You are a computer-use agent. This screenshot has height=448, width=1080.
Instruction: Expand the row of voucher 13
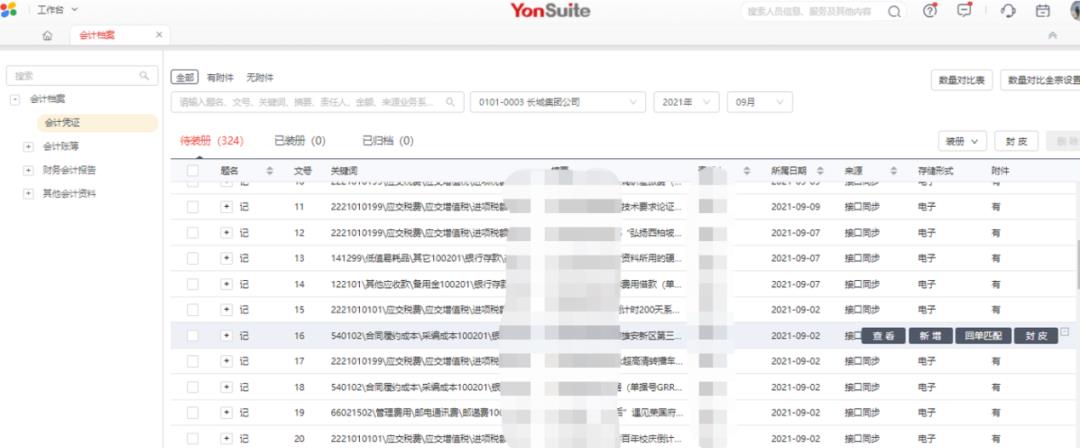click(227, 258)
